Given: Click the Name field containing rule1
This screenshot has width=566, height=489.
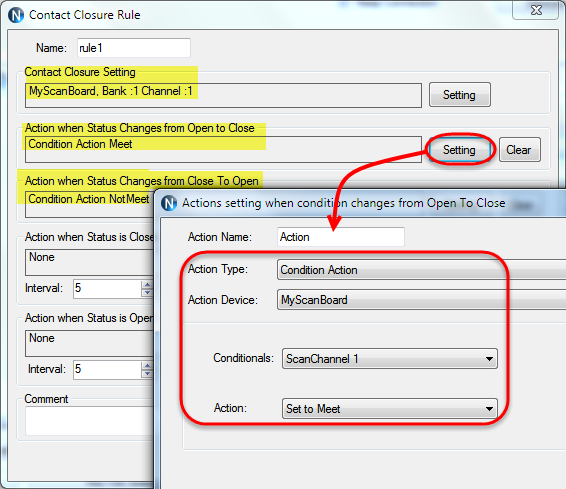Looking at the screenshot, I should point(134,48).
